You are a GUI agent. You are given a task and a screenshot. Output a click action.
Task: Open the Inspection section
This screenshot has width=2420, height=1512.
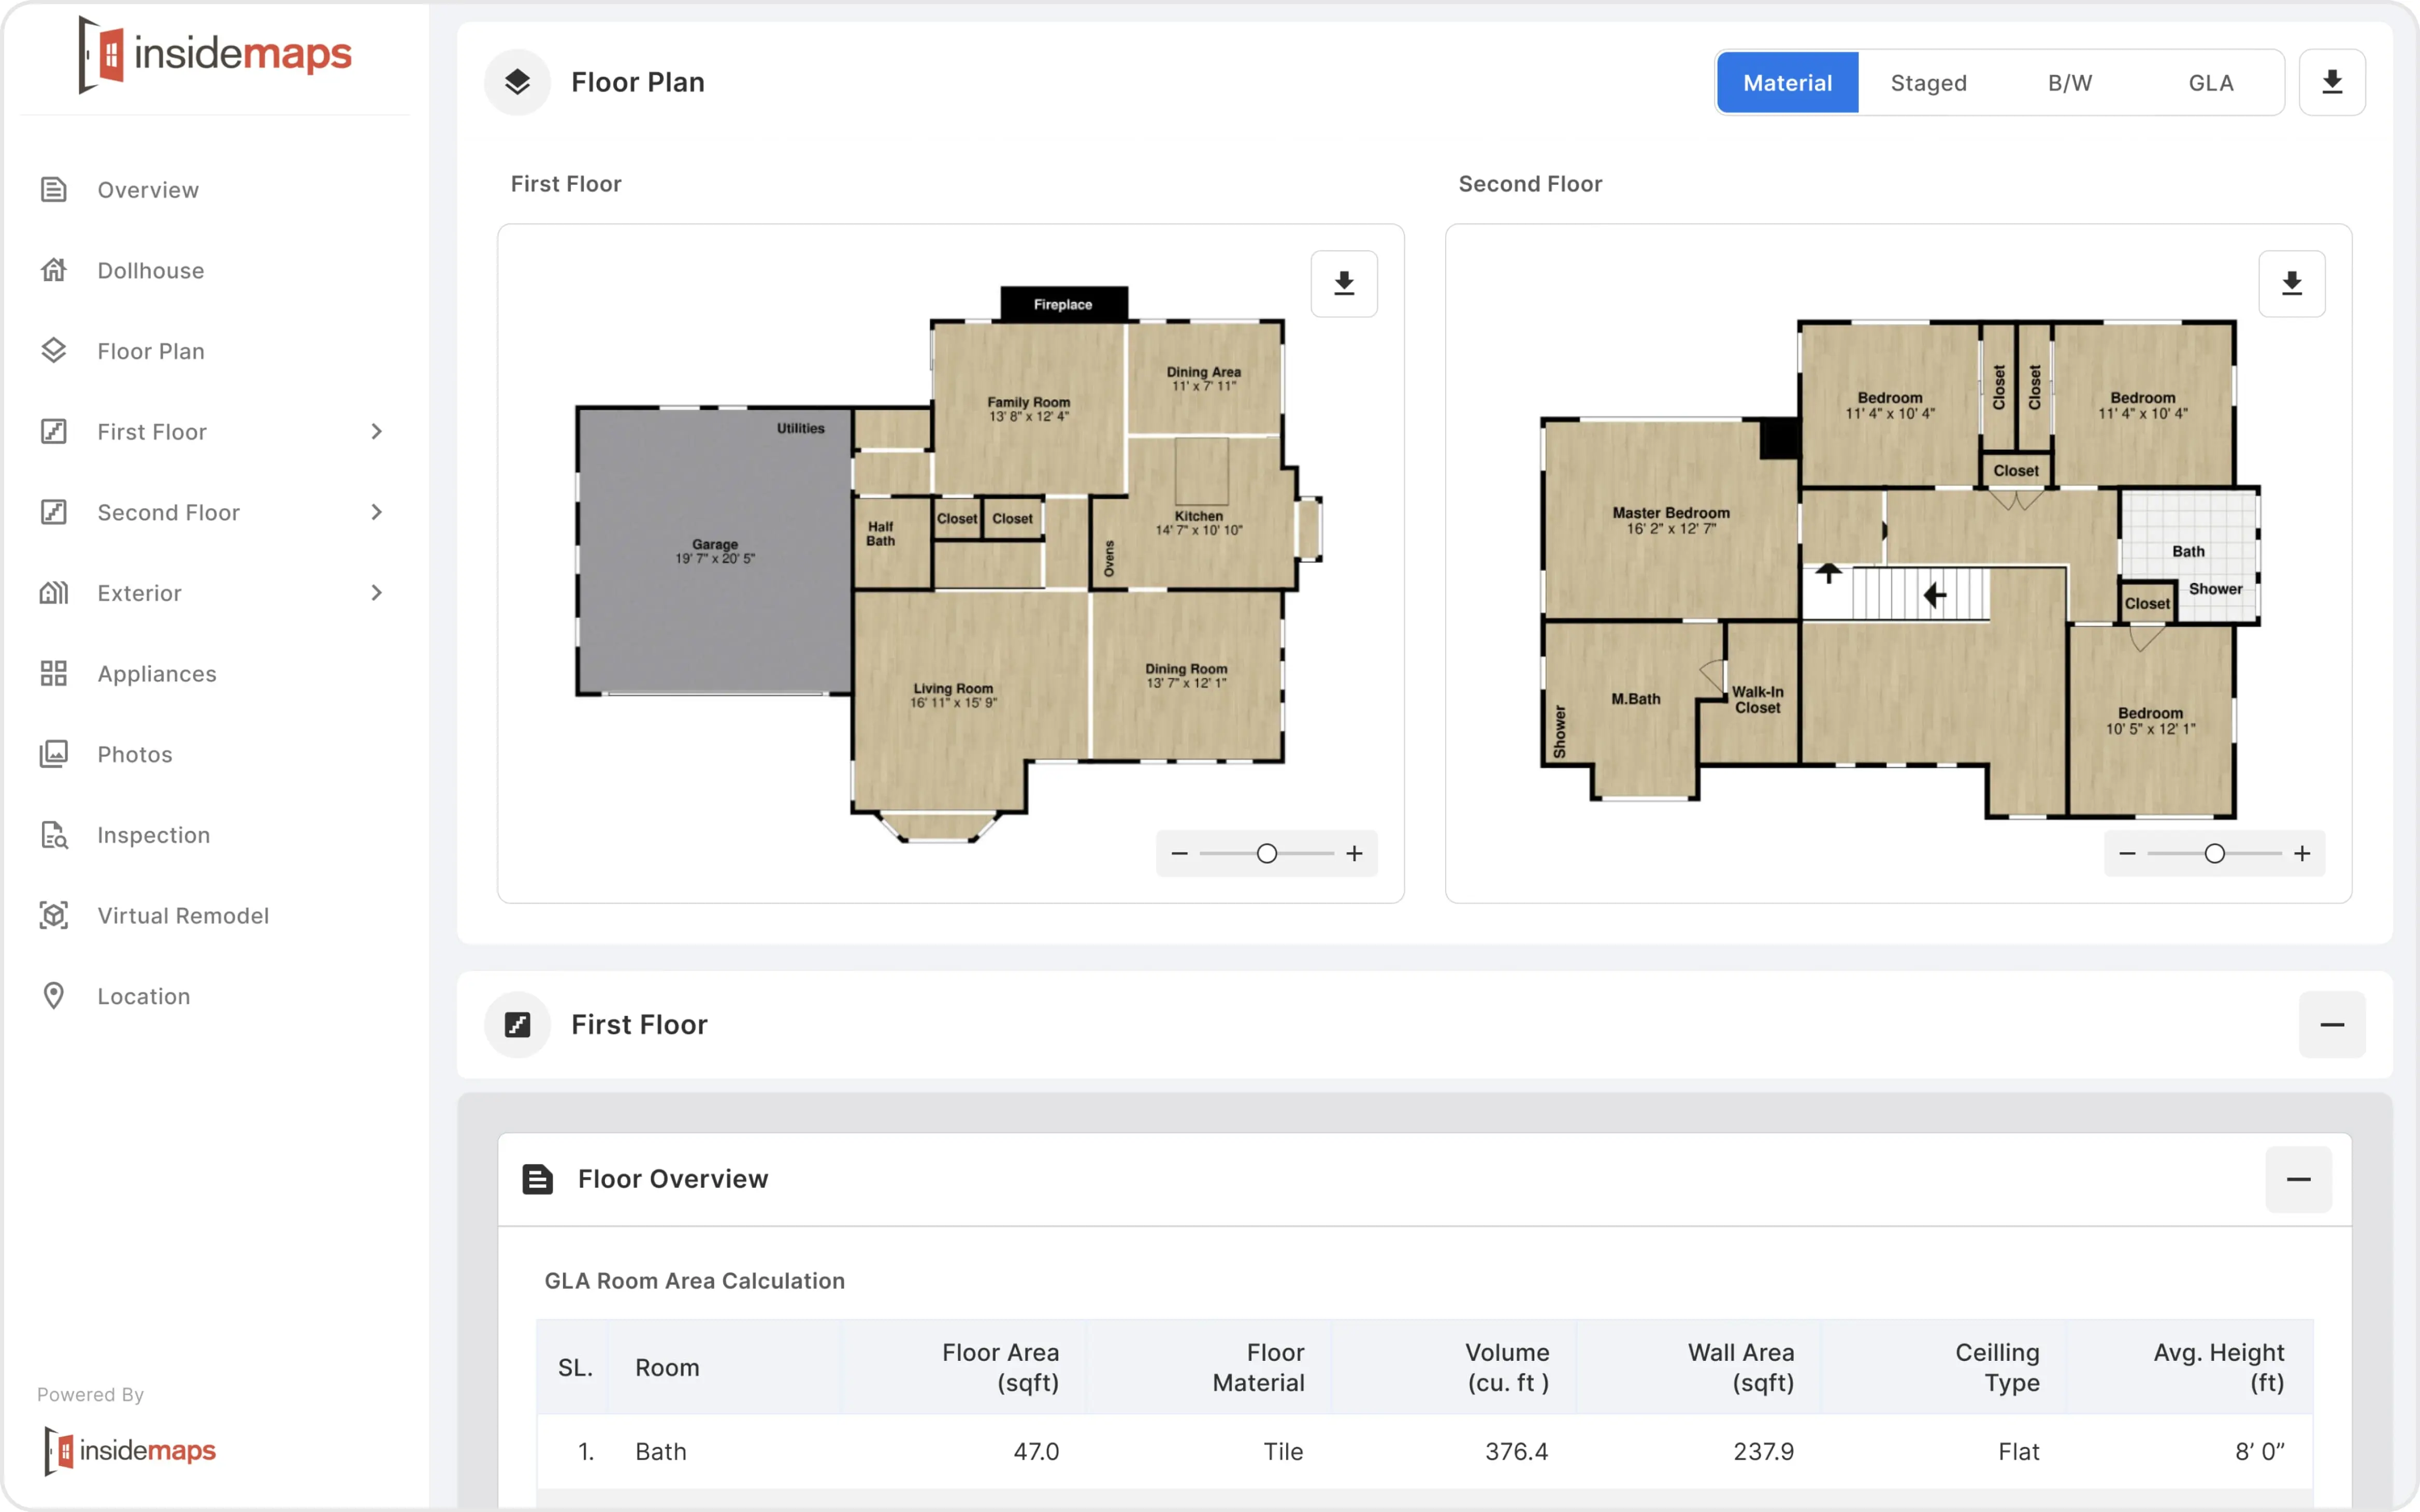[x=153, y=835]
